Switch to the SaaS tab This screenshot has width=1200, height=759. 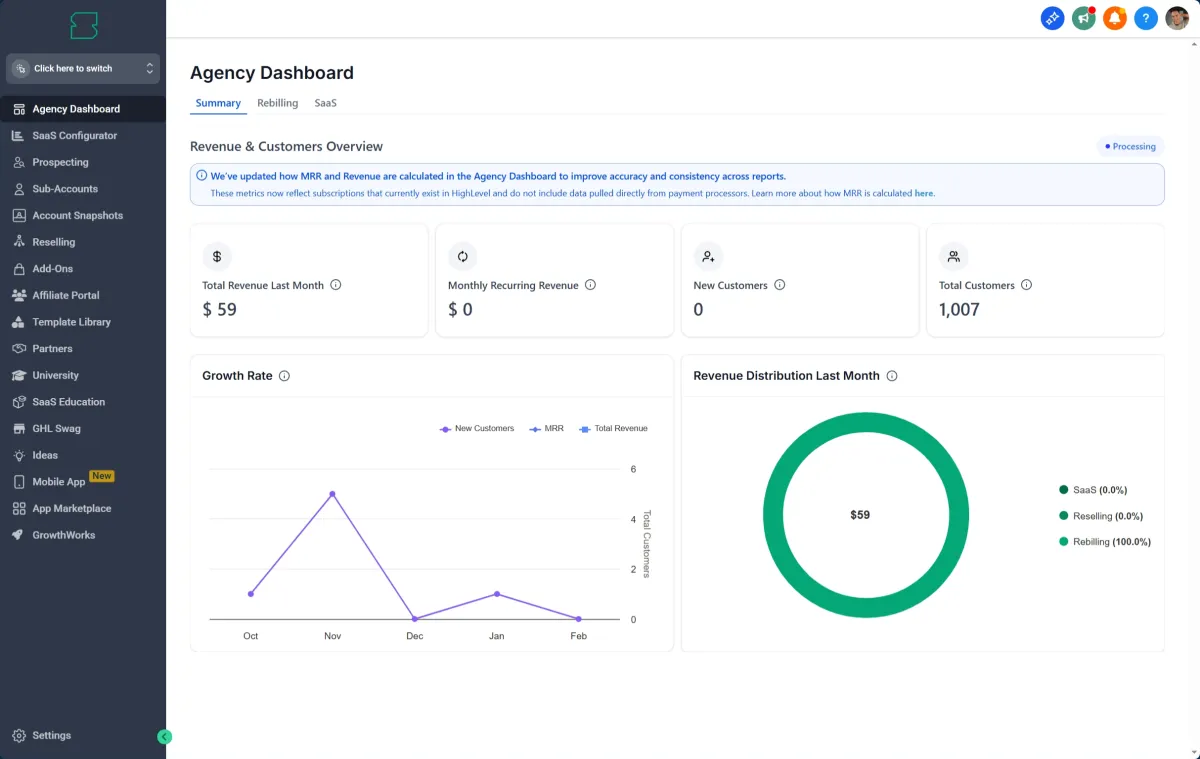pos(325,103)
